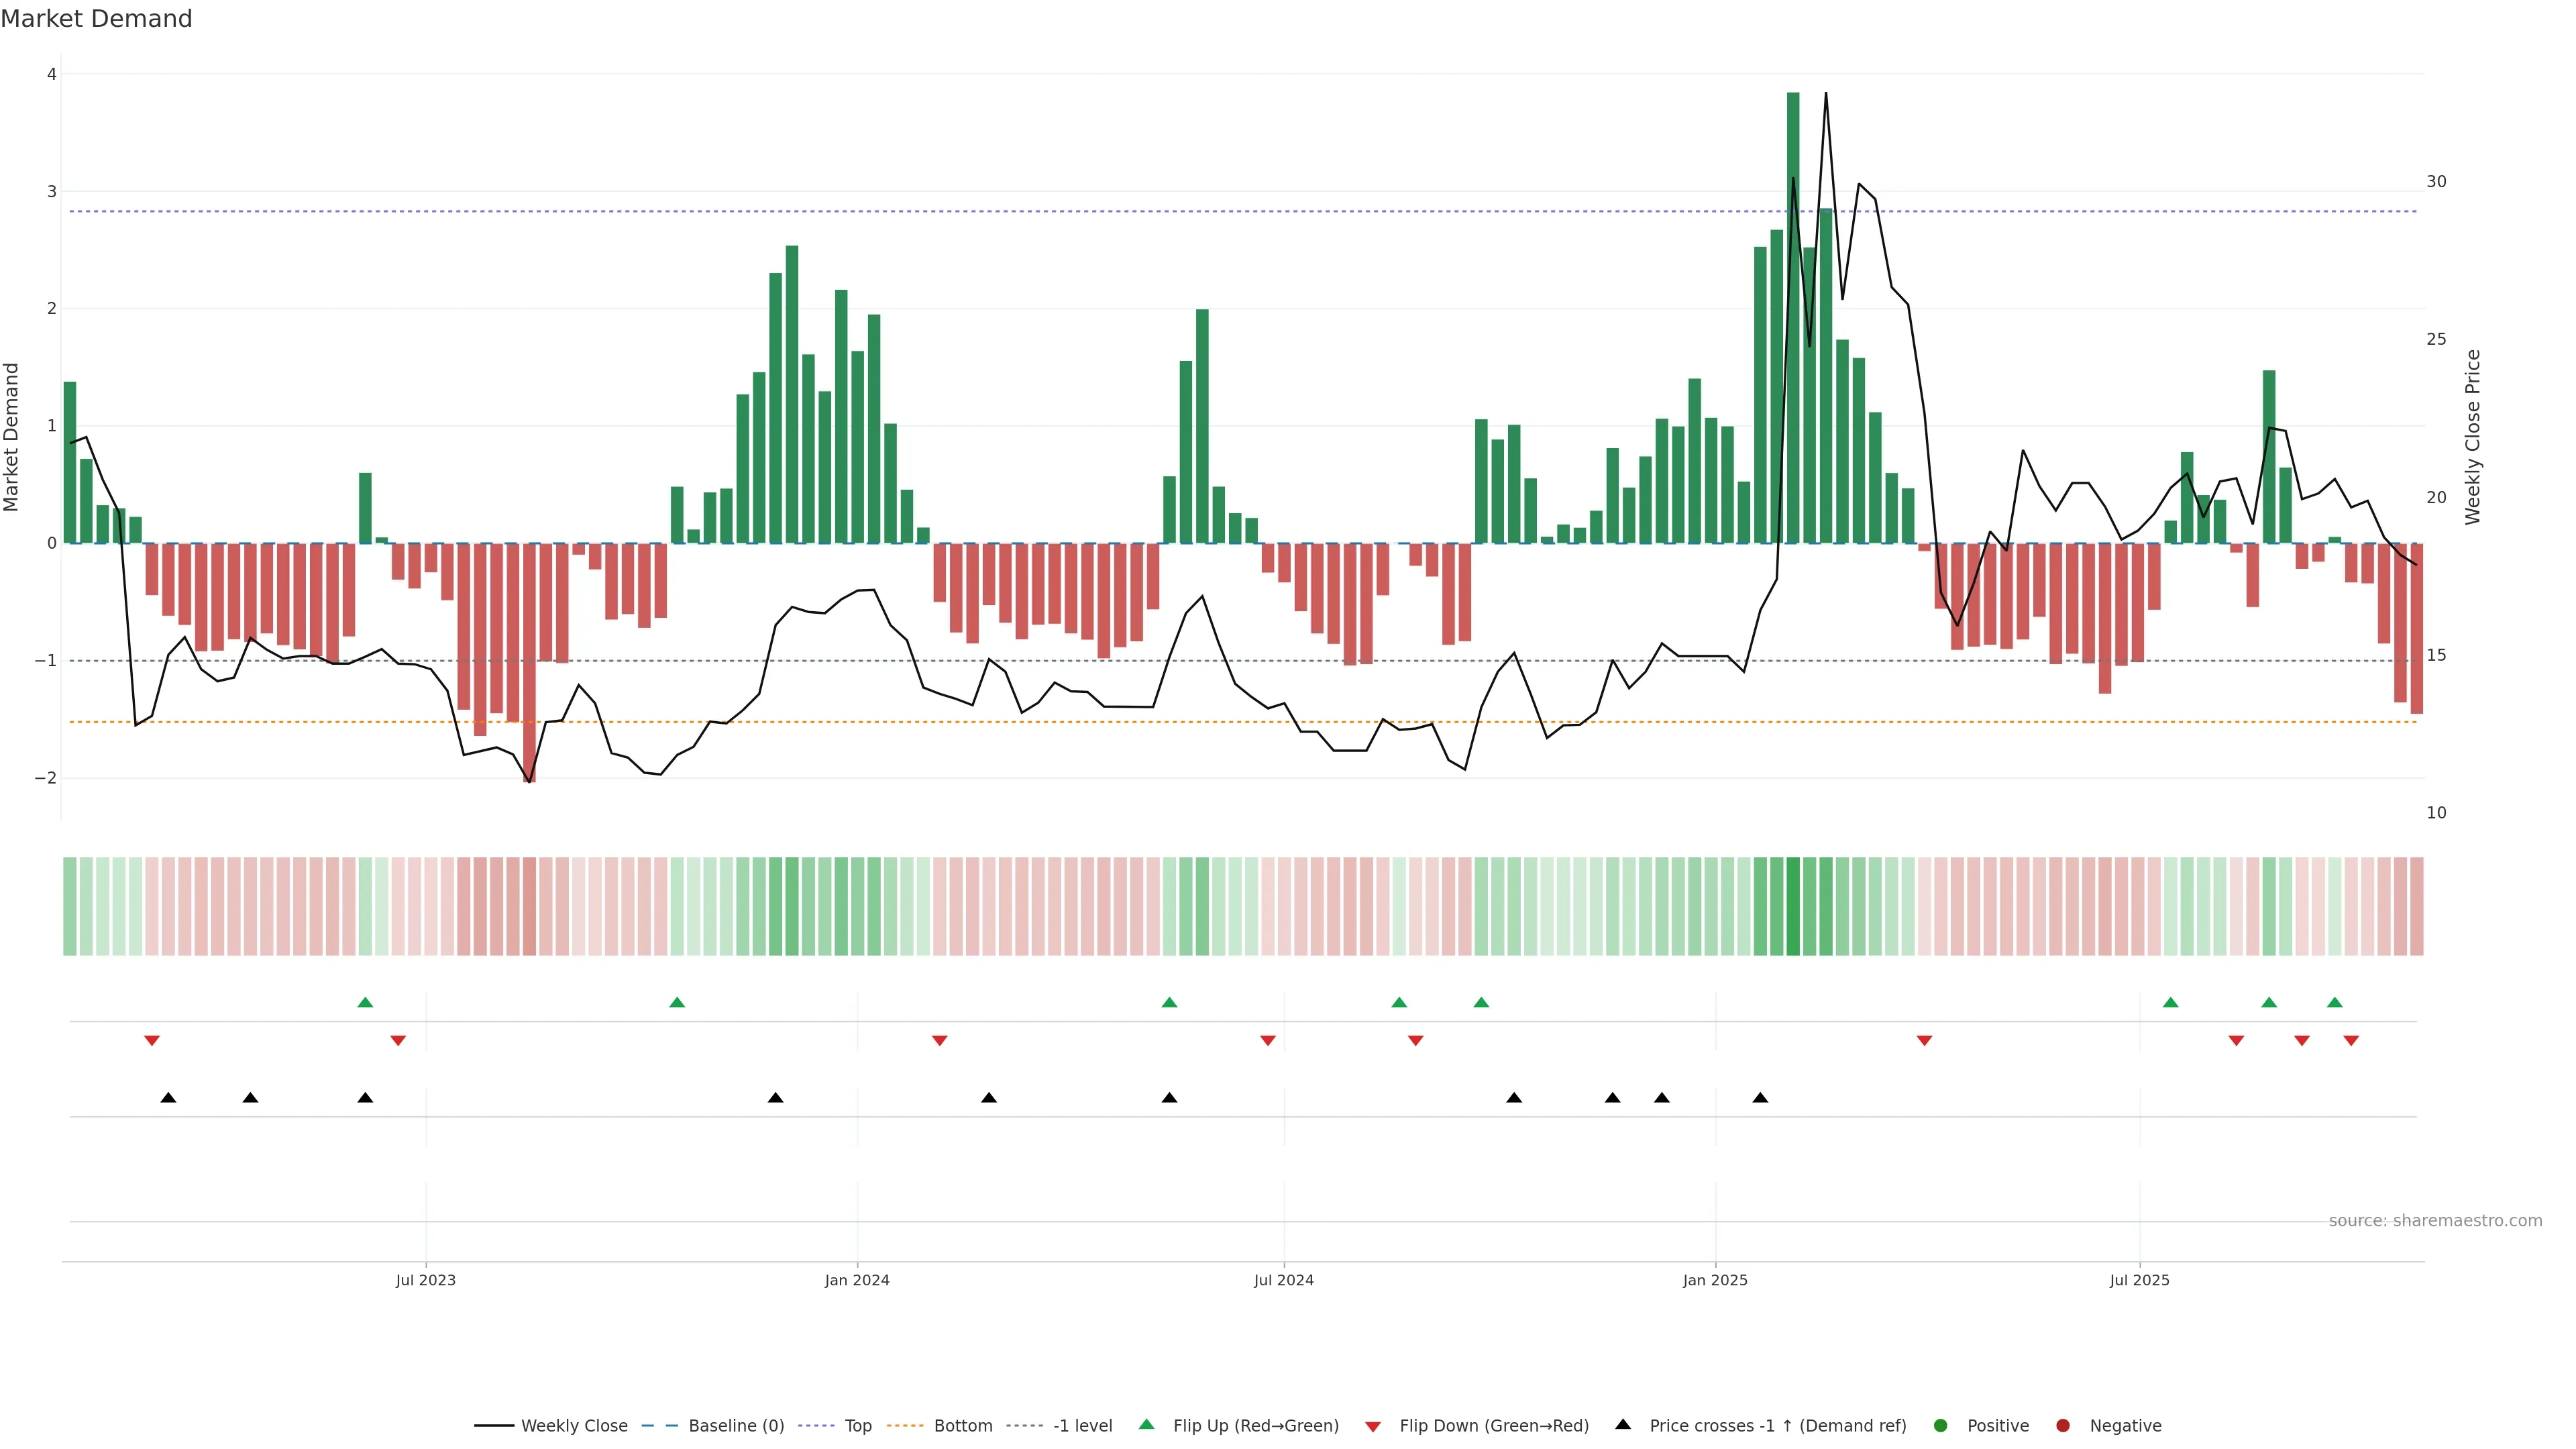
Task: Click the Jan 2025 axis label
Action: 1715,1280
